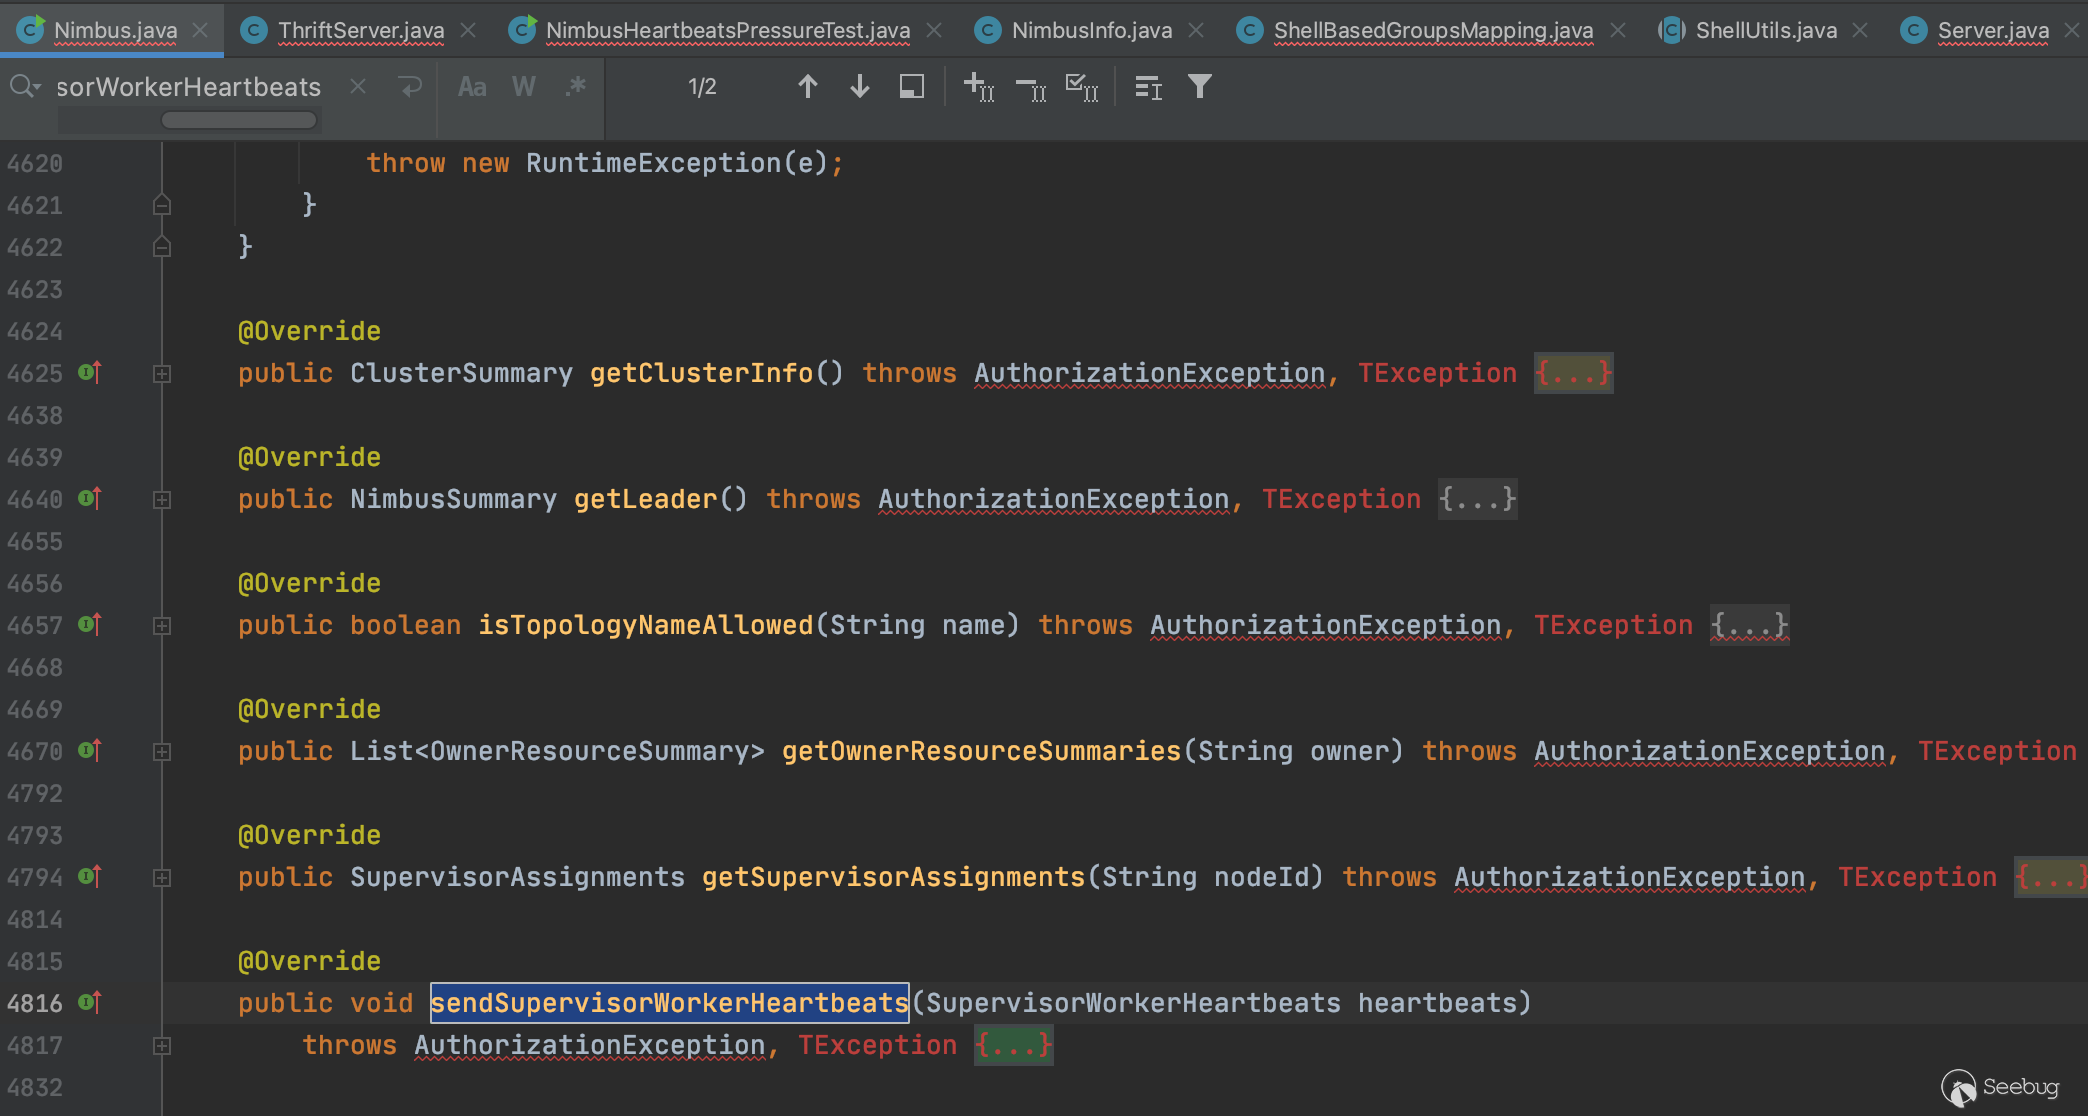
Task: Toggle Regex search option
Action: pyautogui.click(x=575, y=87)
